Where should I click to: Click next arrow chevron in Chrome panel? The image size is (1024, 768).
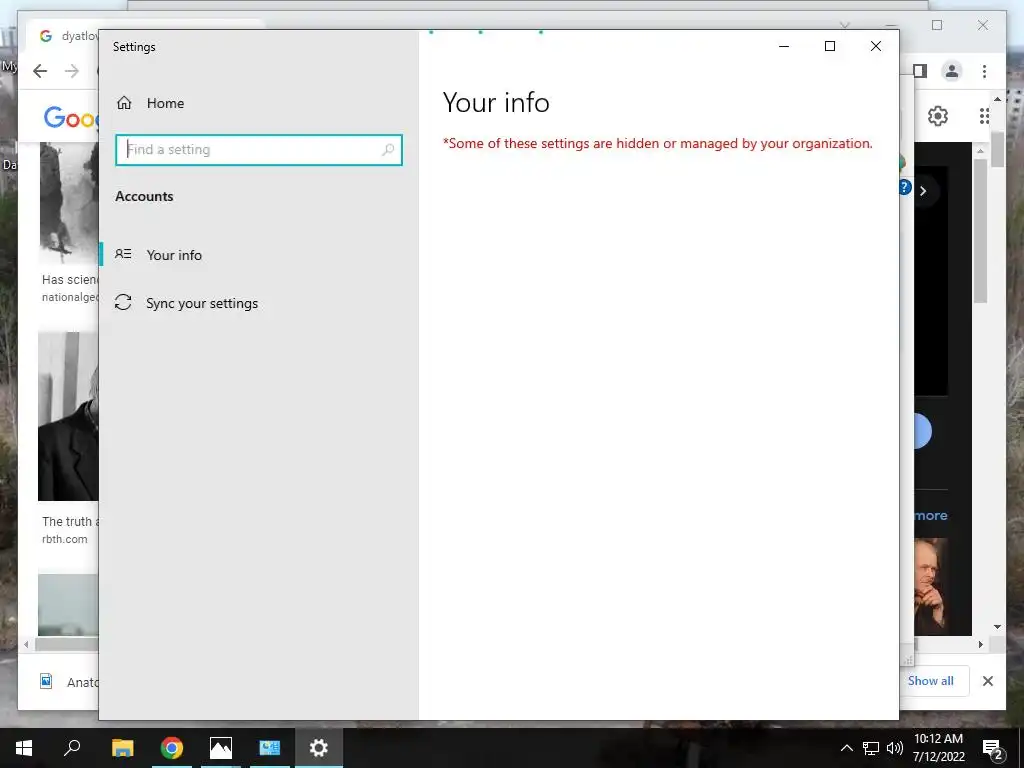[923, 191]
